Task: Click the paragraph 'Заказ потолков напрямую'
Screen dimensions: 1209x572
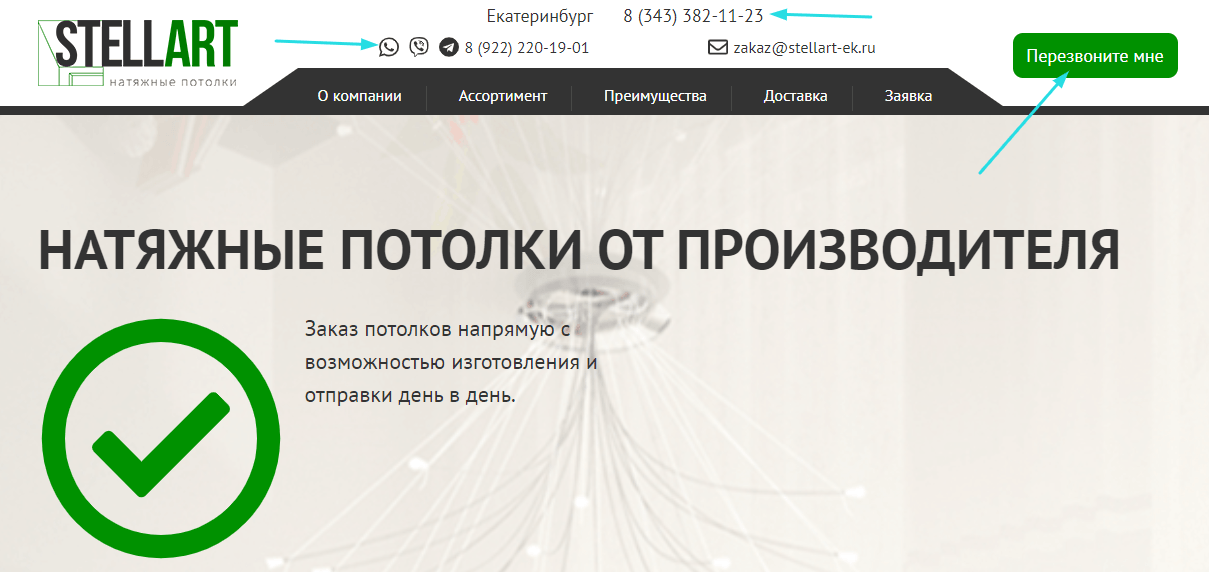Action: [451, 362]
